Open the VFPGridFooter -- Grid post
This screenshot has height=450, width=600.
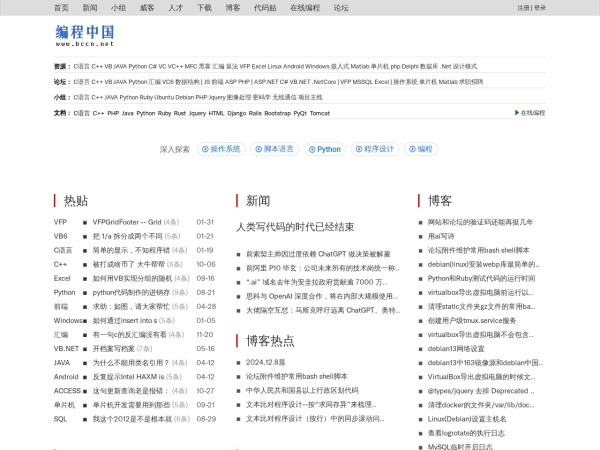tap(126, 222)
